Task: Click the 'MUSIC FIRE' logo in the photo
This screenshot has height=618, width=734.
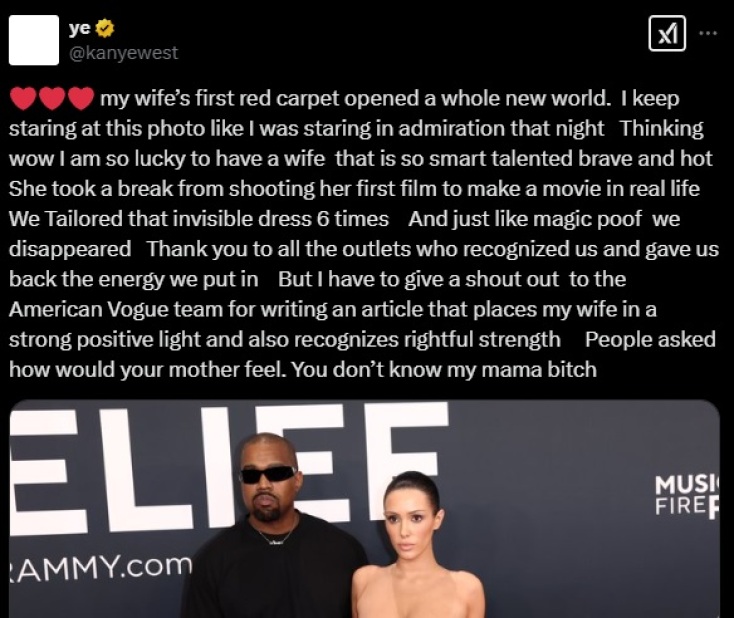Action: 687,496
